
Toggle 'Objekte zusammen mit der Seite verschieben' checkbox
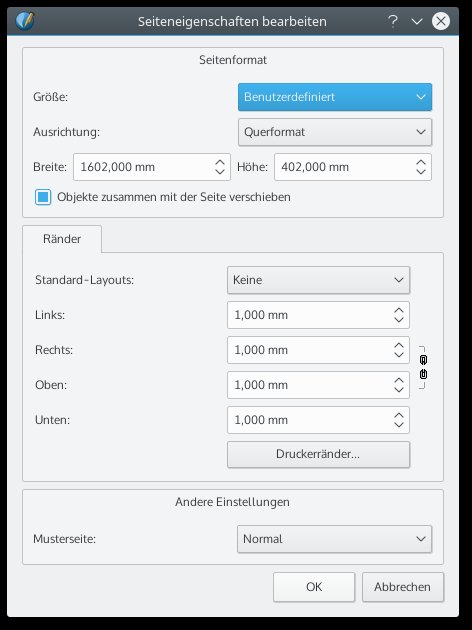point(43,197)
